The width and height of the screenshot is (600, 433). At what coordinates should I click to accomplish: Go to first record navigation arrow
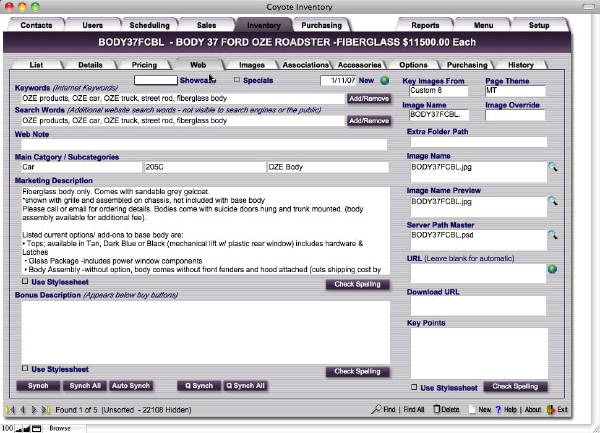click(10, 410)
